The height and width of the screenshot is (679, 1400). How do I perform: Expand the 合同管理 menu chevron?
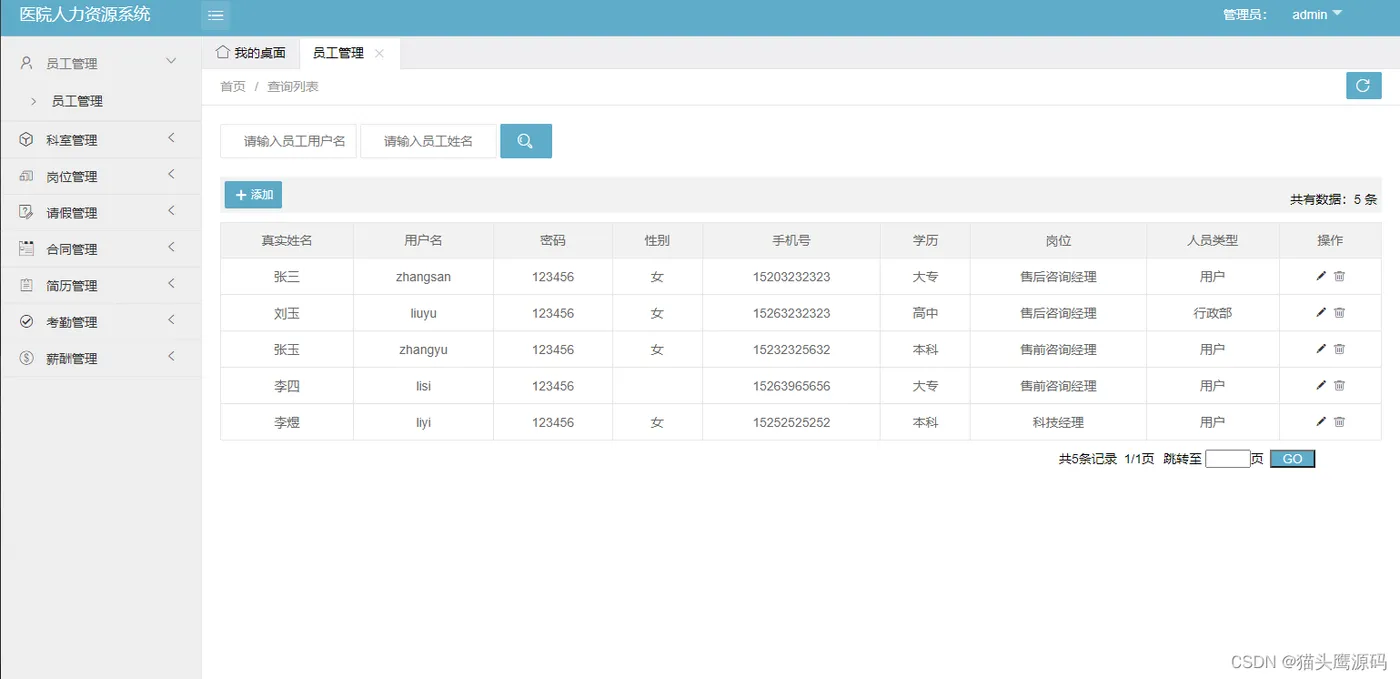point(171,247)
